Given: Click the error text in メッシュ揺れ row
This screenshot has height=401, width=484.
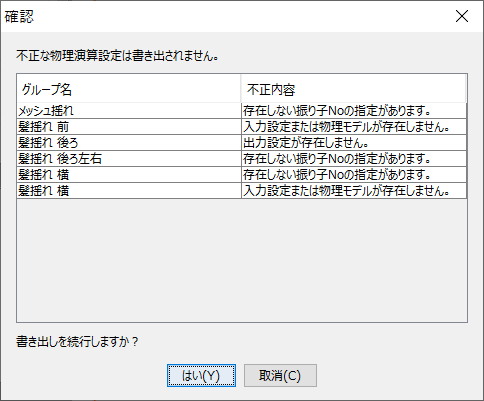Looking at the screenshot, I should coord(337,111).
